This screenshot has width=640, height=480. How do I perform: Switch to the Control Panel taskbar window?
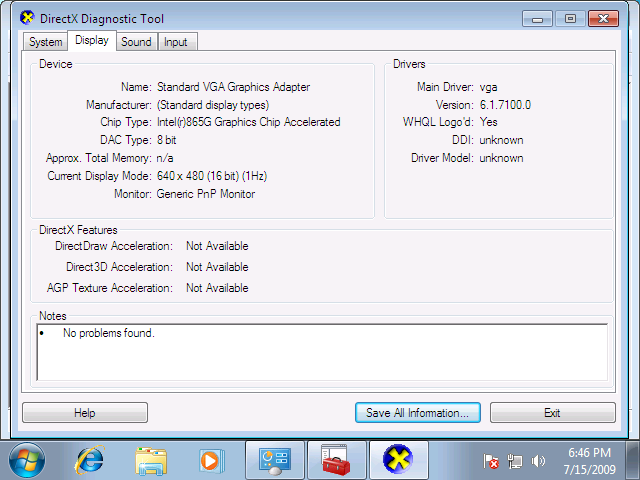coord(274,460)
